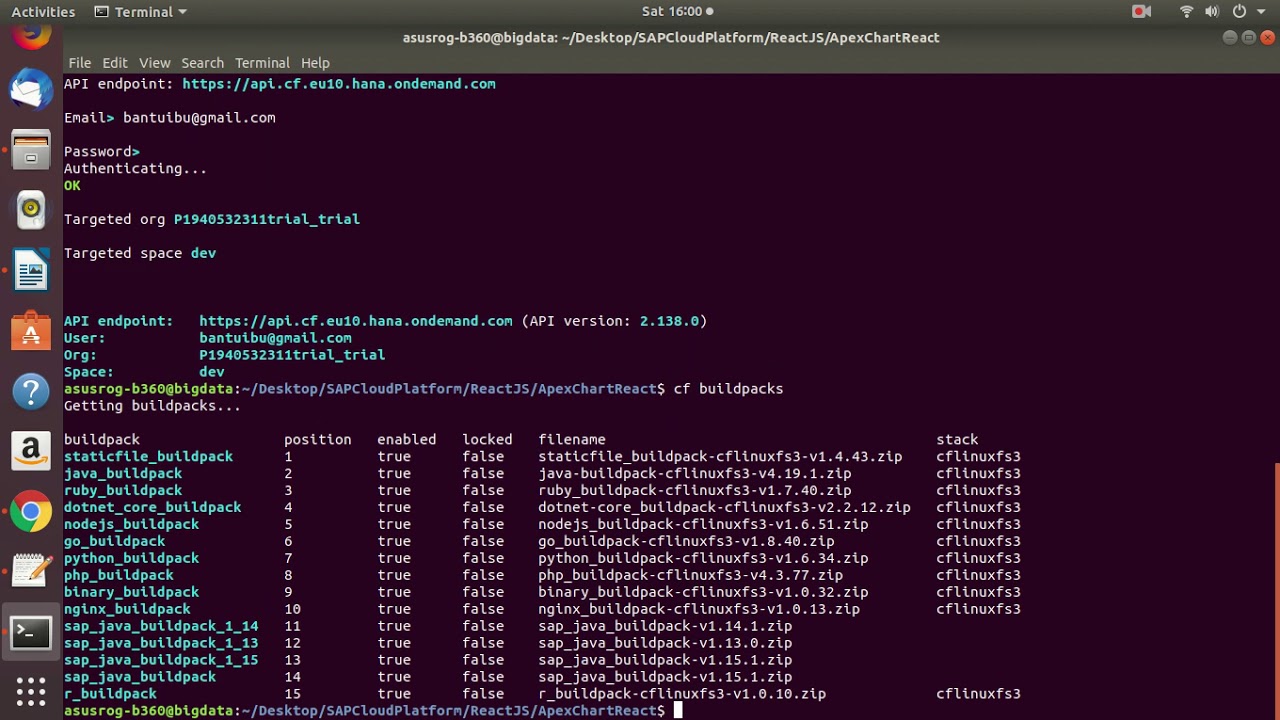Open the Wi-Fi network status icon
The image size is (1280, 720).
pos(1187,12)
